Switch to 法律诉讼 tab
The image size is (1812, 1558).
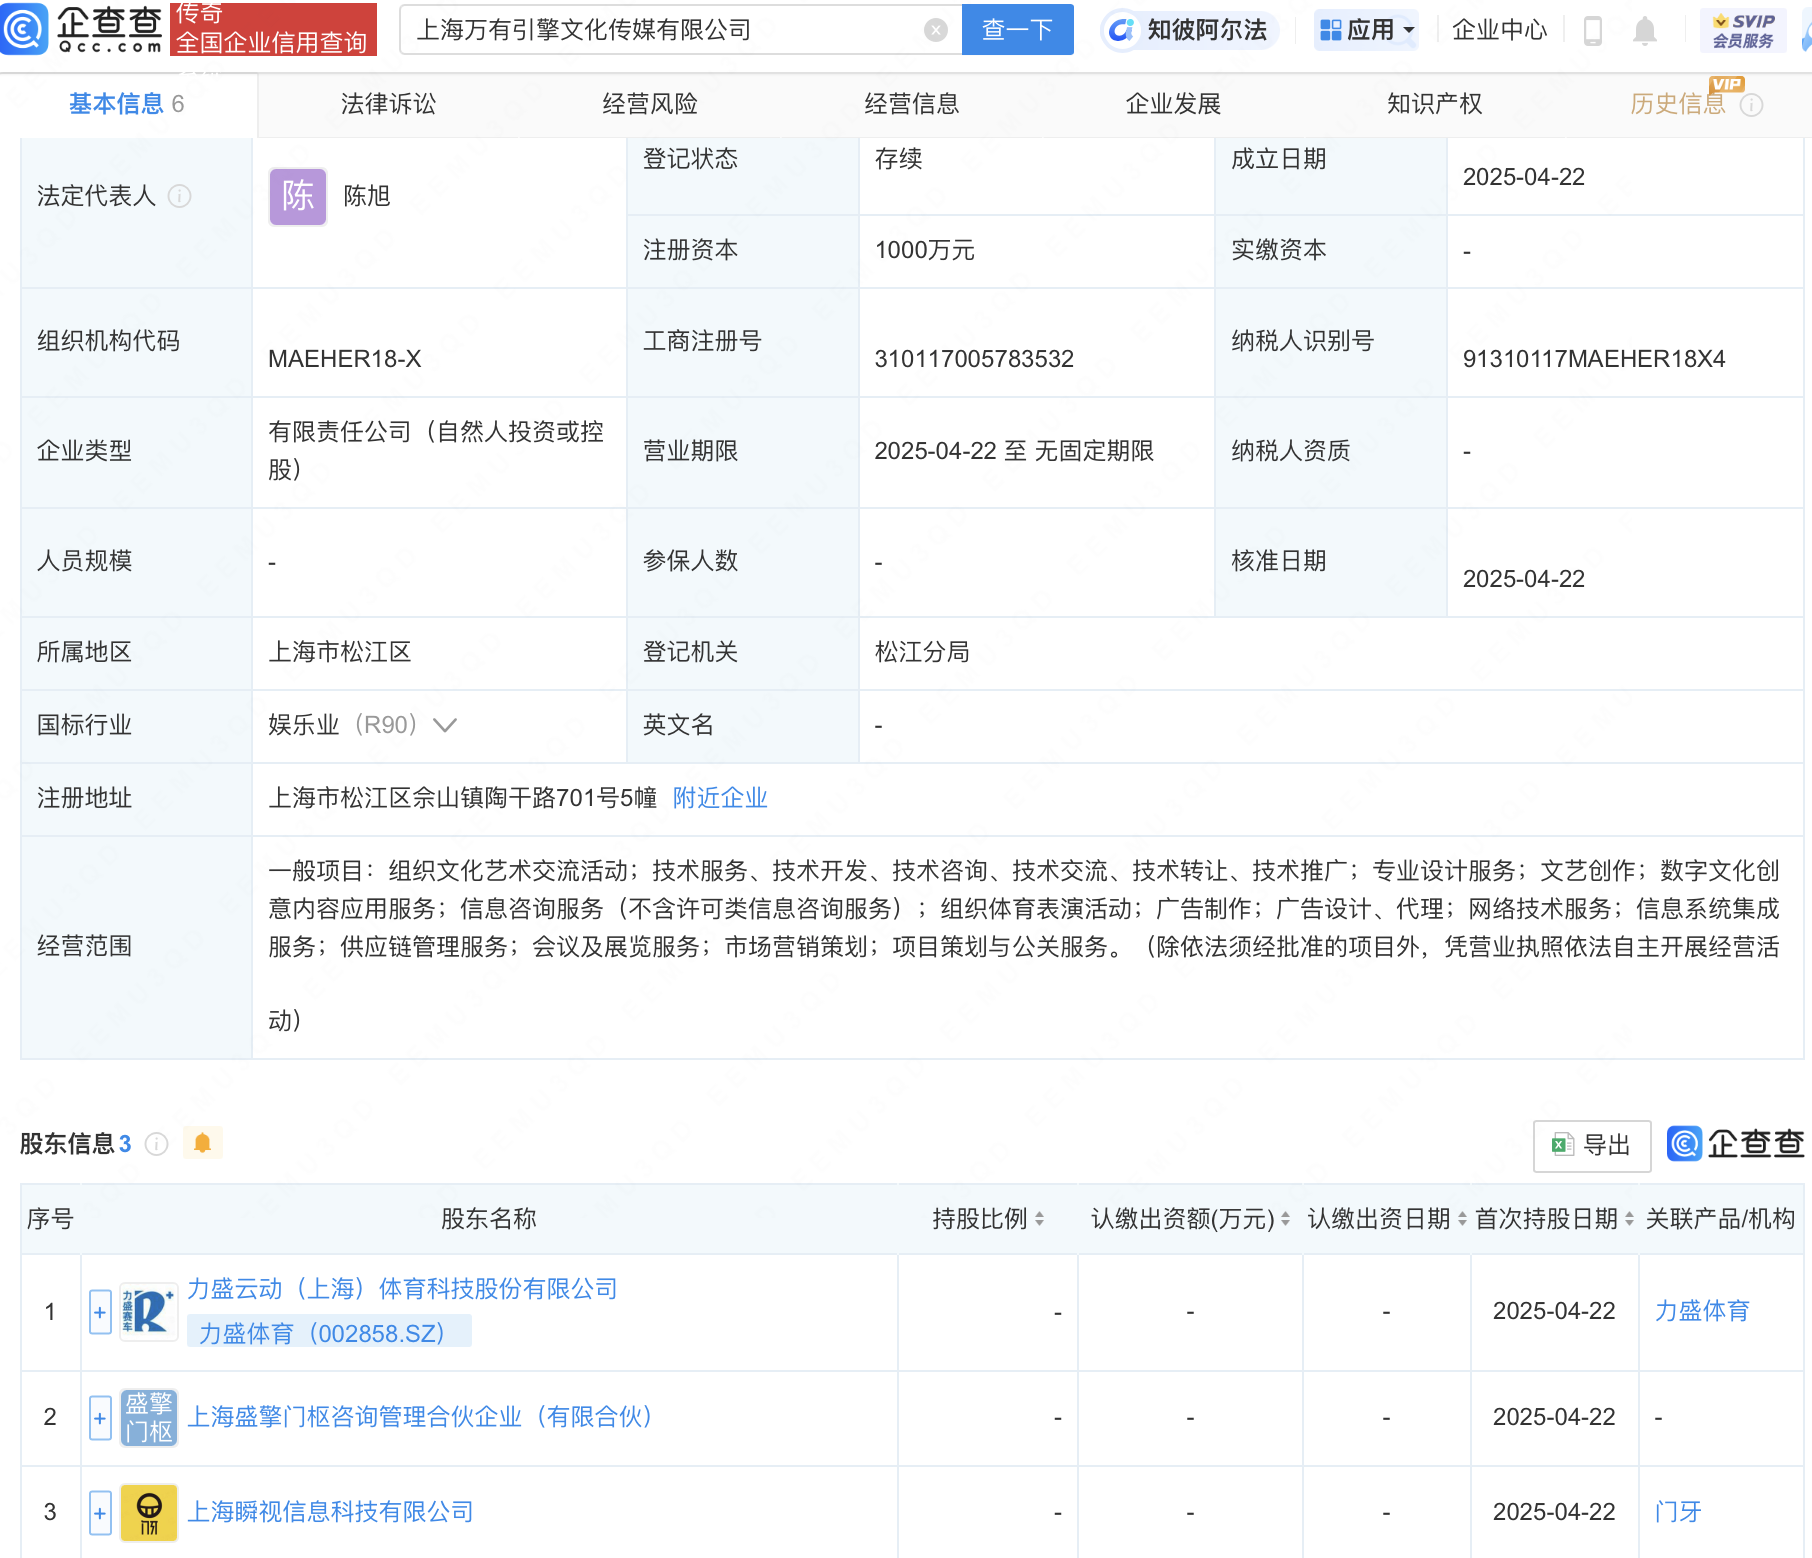[x=388, y=104]
